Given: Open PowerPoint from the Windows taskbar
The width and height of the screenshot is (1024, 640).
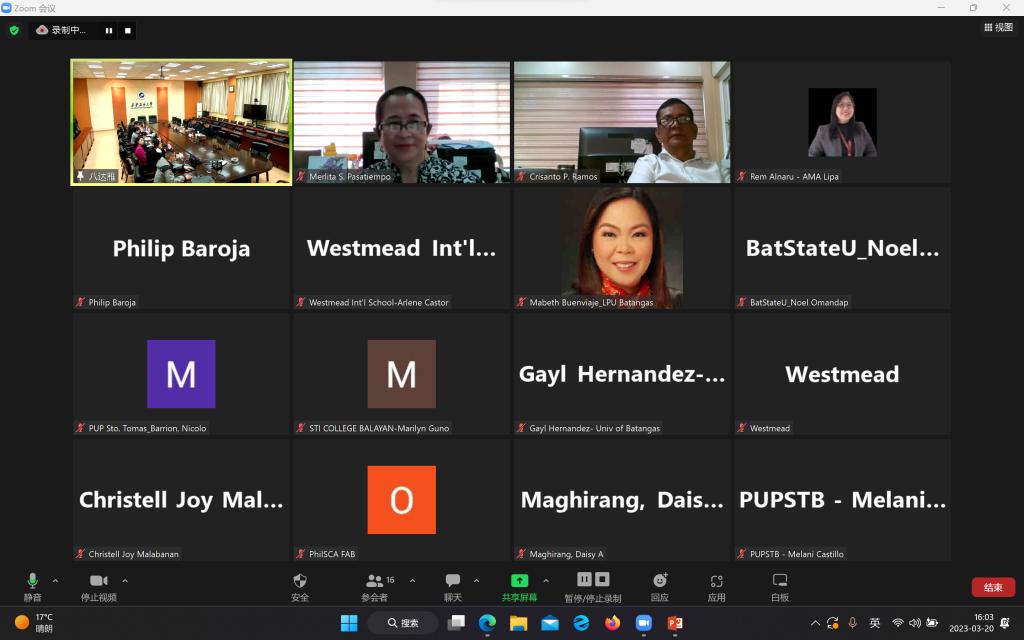Looking at the screenshot, I should (675, 623).
